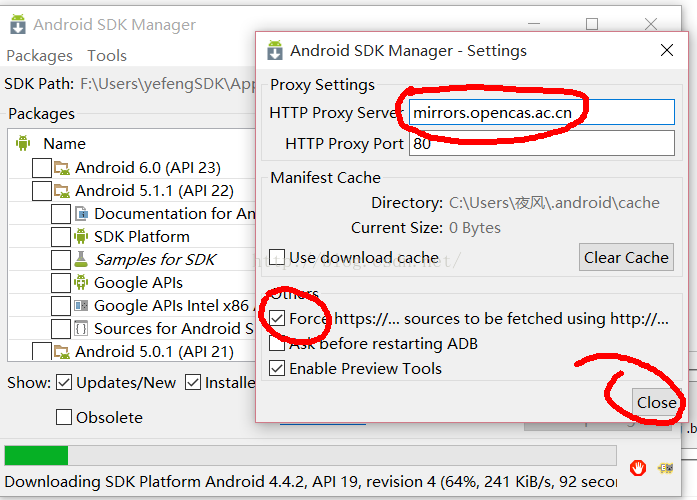Select the Android 6.0 (API 23) row text

148,168
